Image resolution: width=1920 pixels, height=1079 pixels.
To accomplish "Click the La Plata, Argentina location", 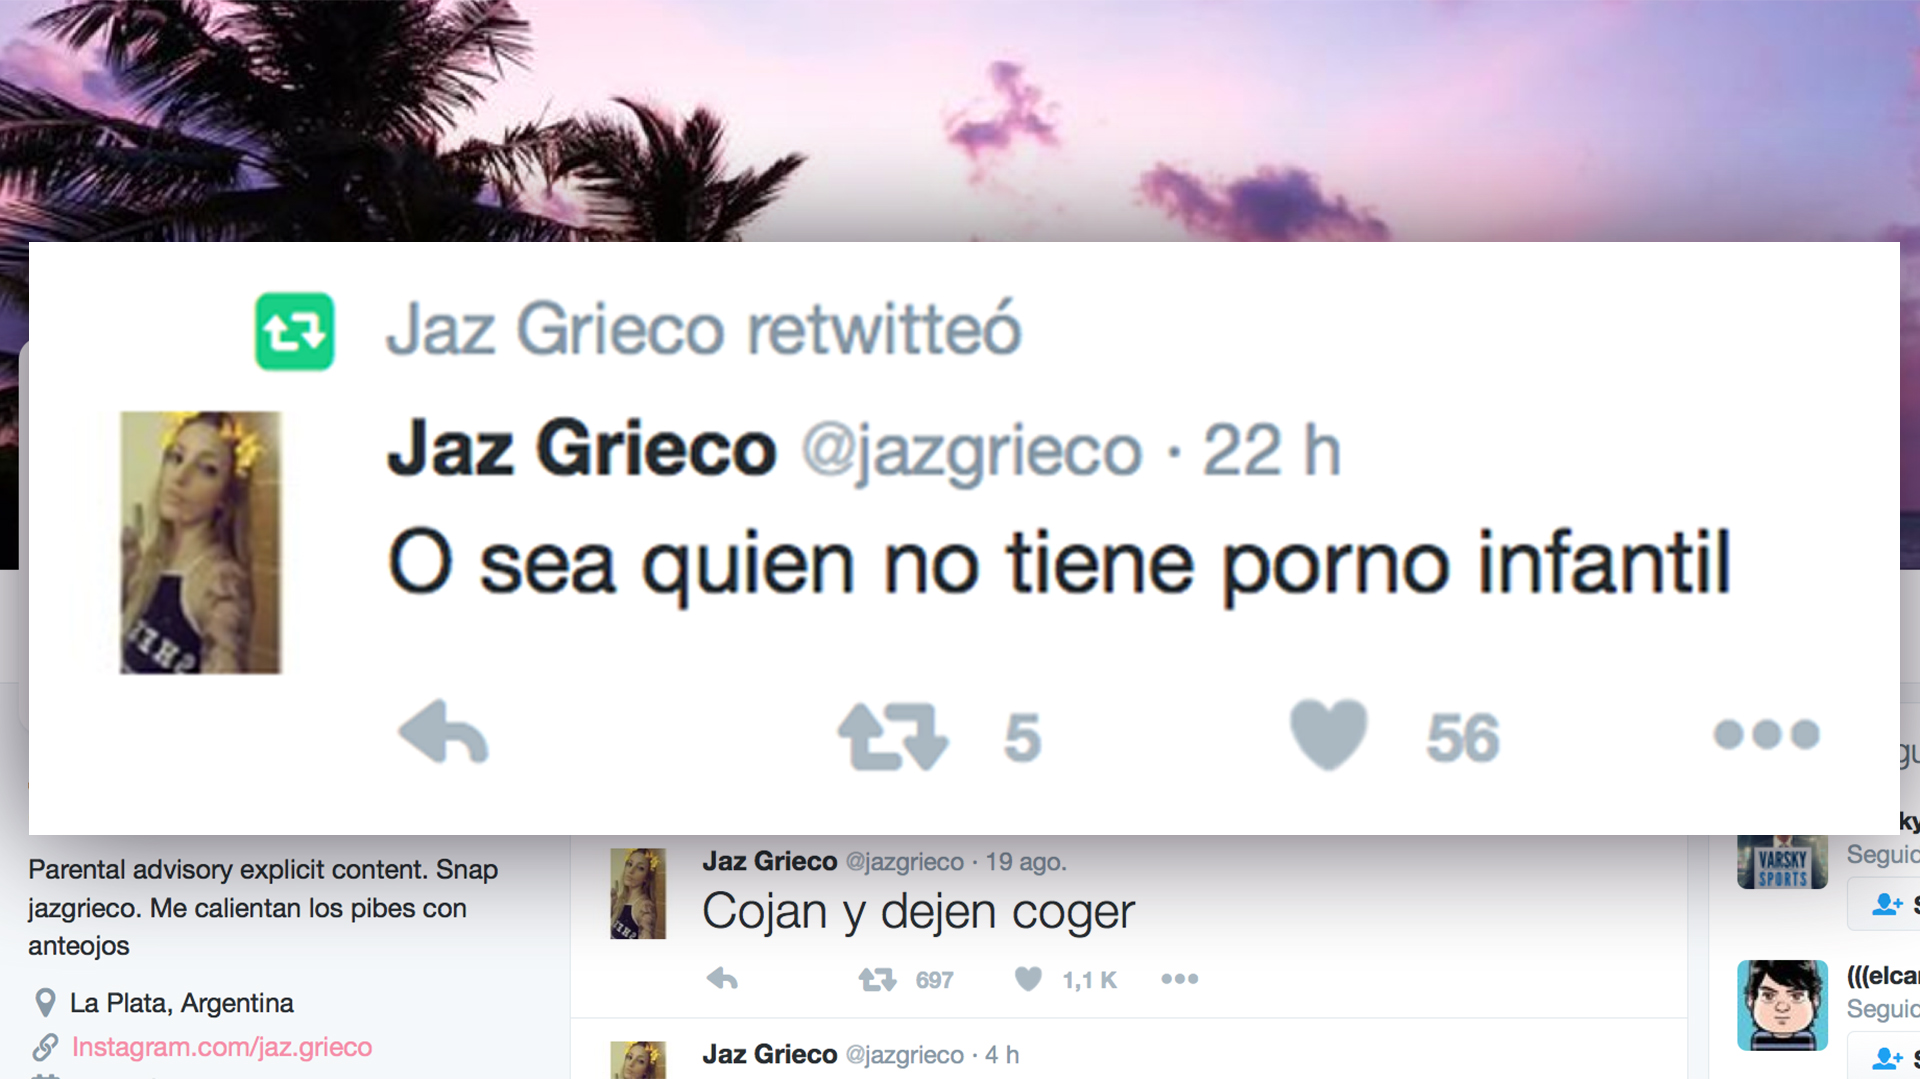I will point(182,1003).
